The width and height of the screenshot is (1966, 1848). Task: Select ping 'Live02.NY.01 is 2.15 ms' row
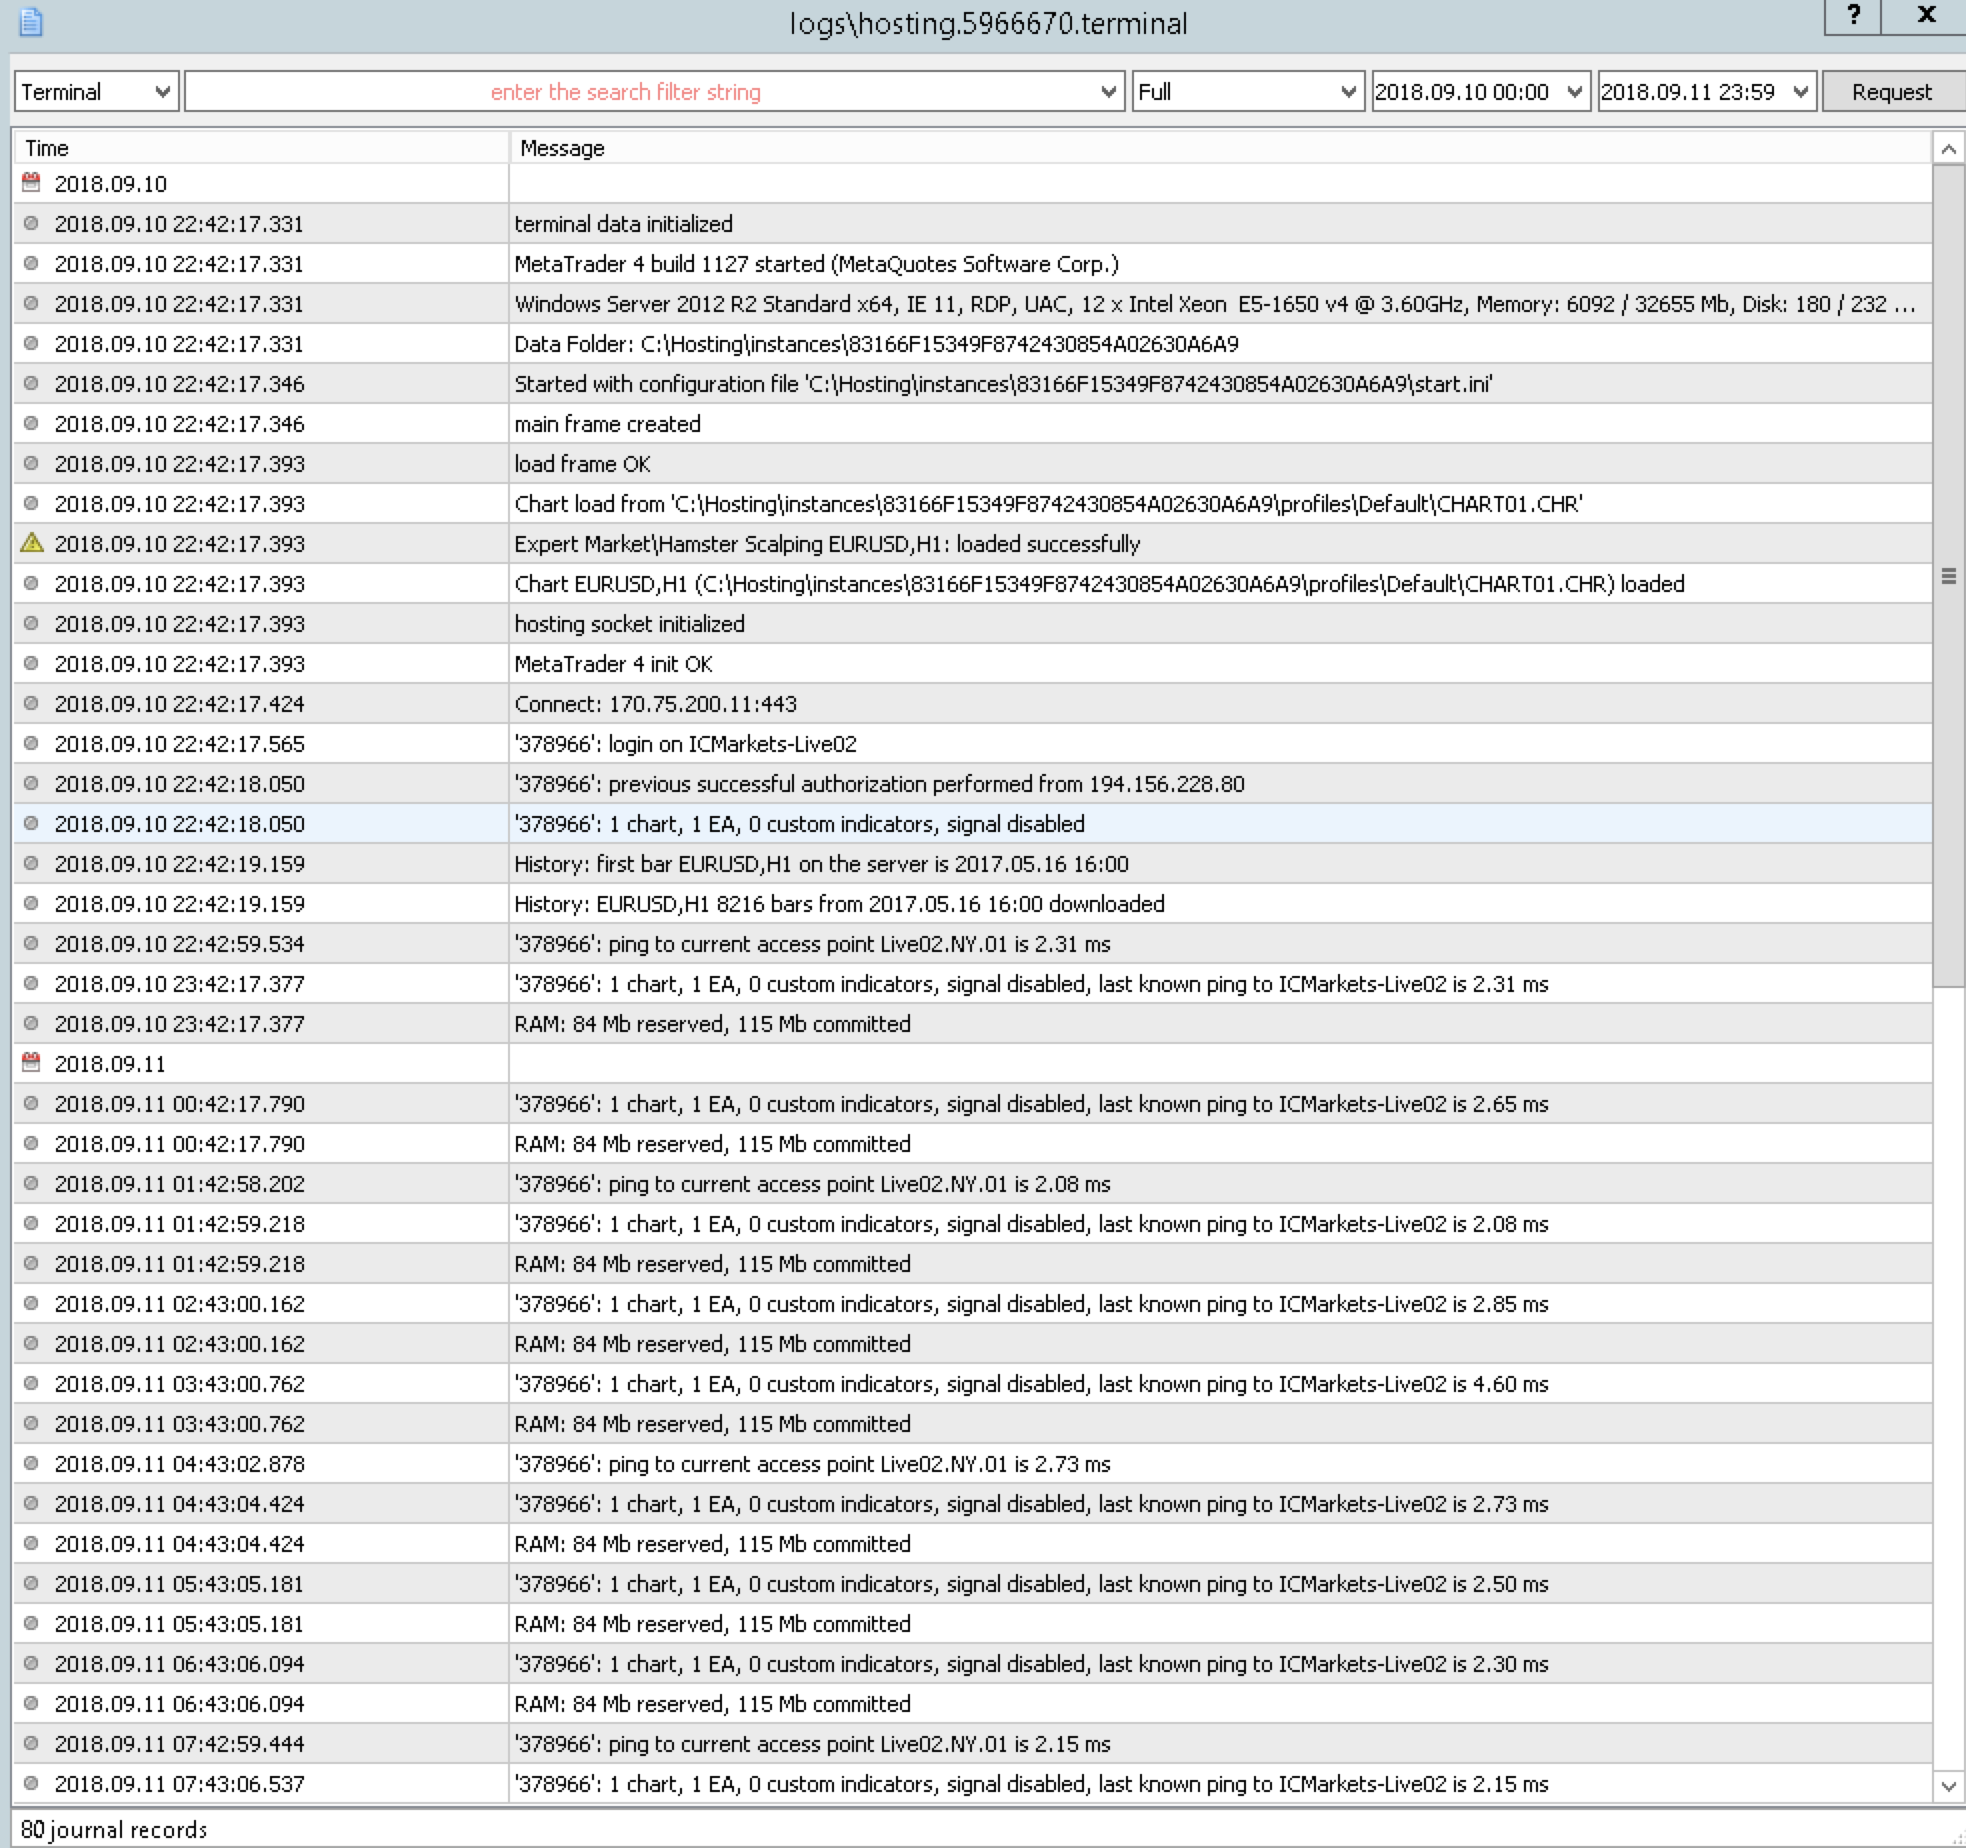972,1743
